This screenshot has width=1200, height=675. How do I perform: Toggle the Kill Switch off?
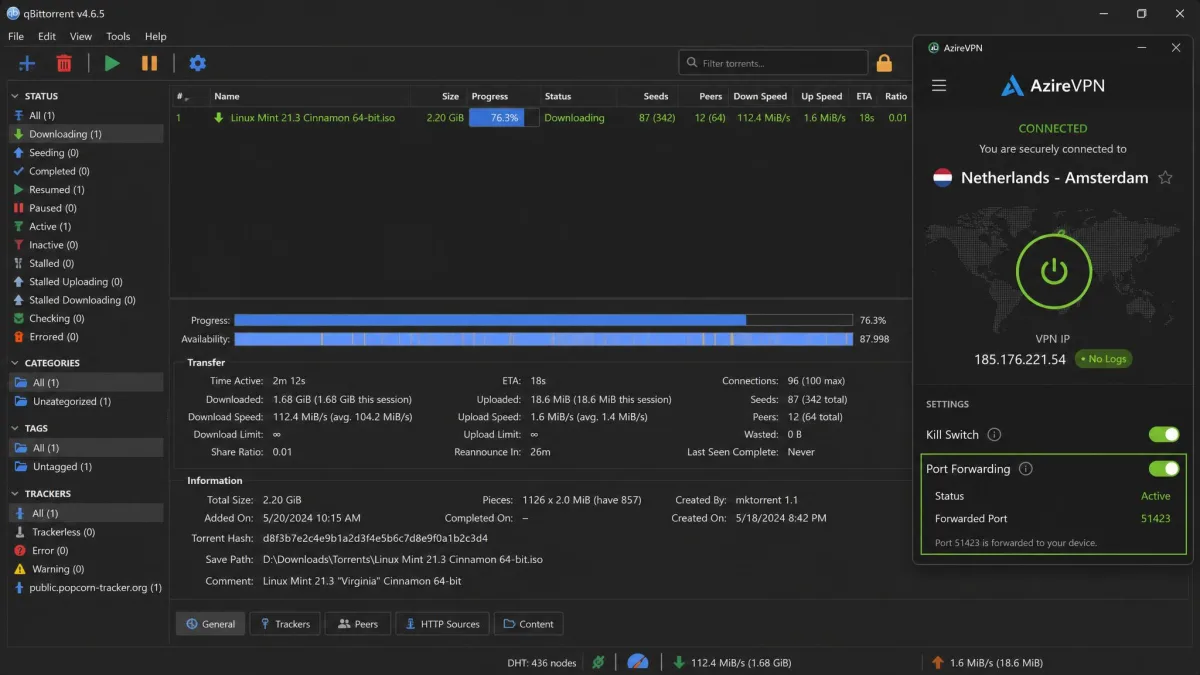pyautogui.click(x=1164, y=435)
